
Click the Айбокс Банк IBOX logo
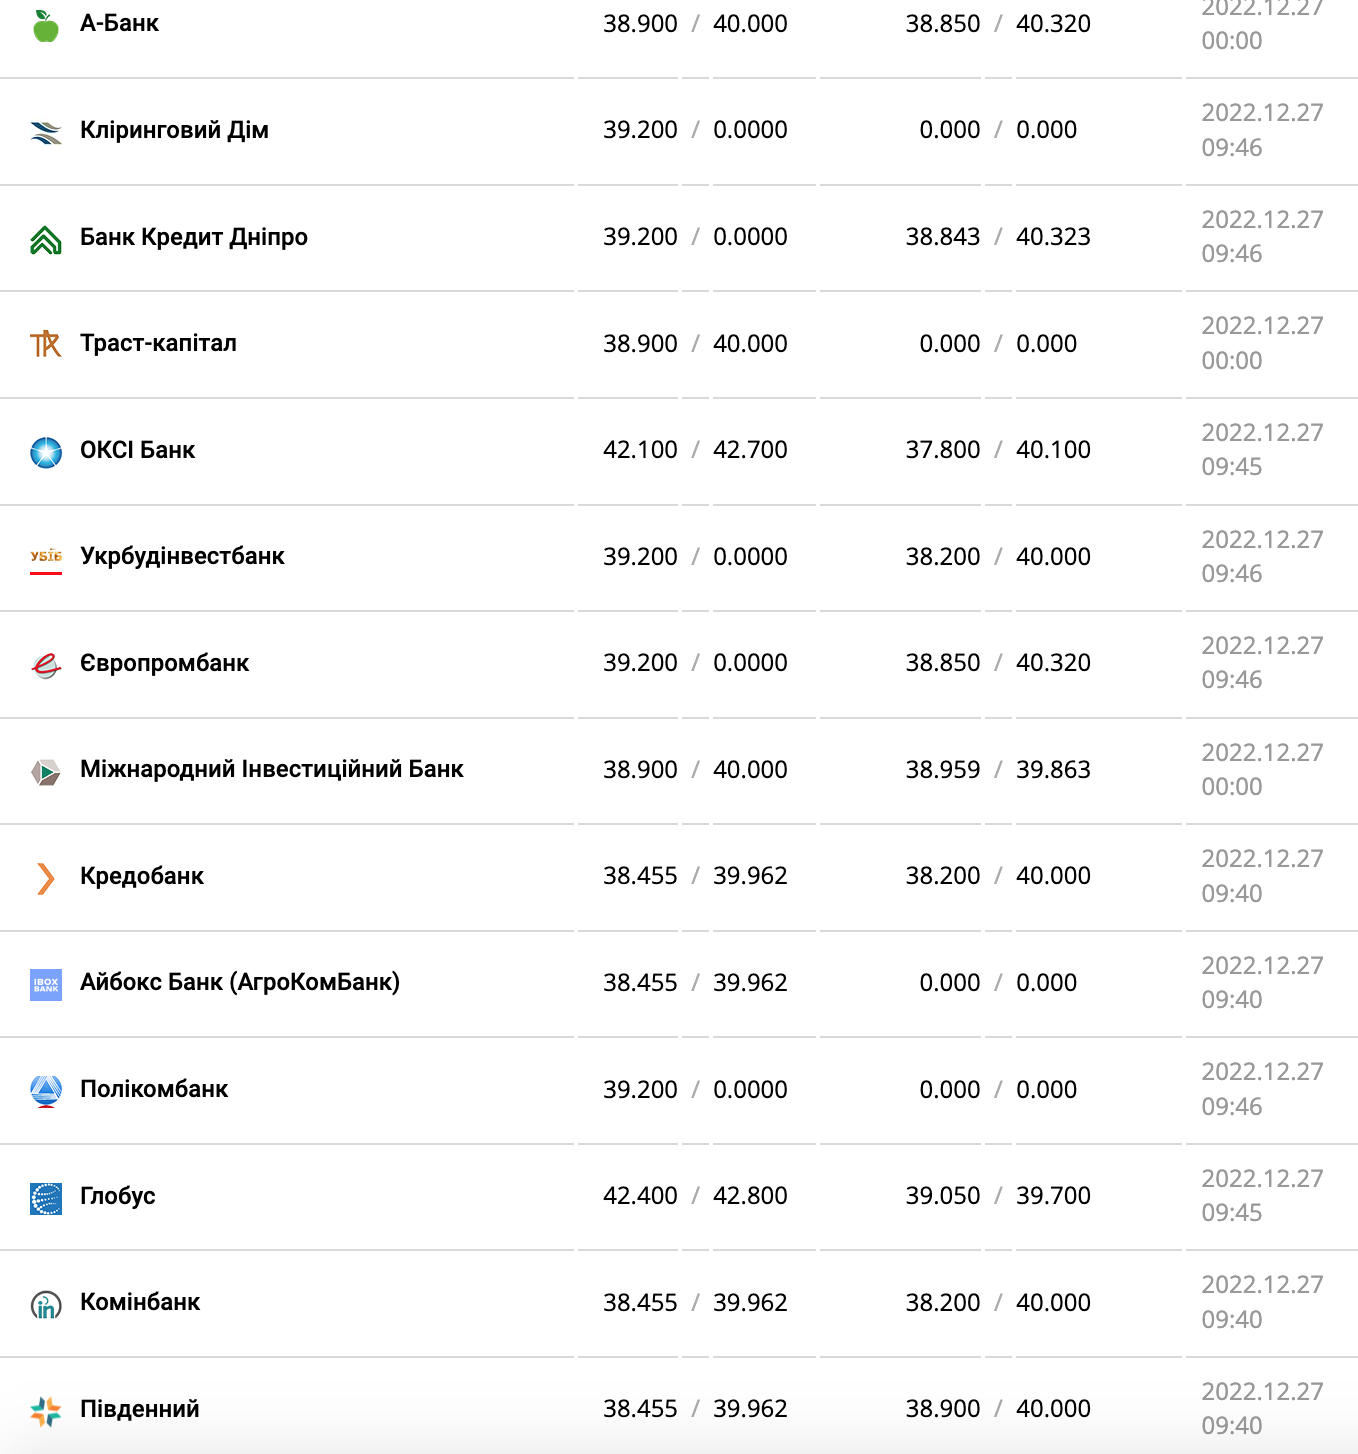tap(46, 985)
